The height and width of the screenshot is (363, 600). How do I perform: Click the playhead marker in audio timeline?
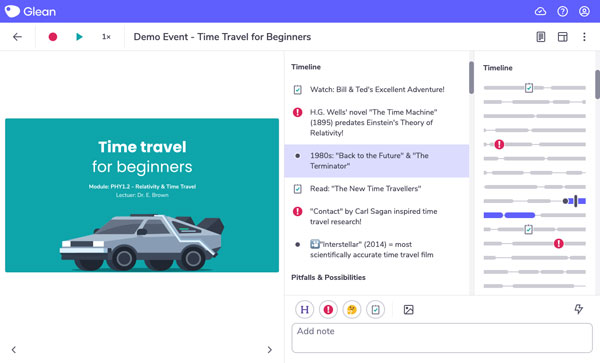(x=575, y=201)
